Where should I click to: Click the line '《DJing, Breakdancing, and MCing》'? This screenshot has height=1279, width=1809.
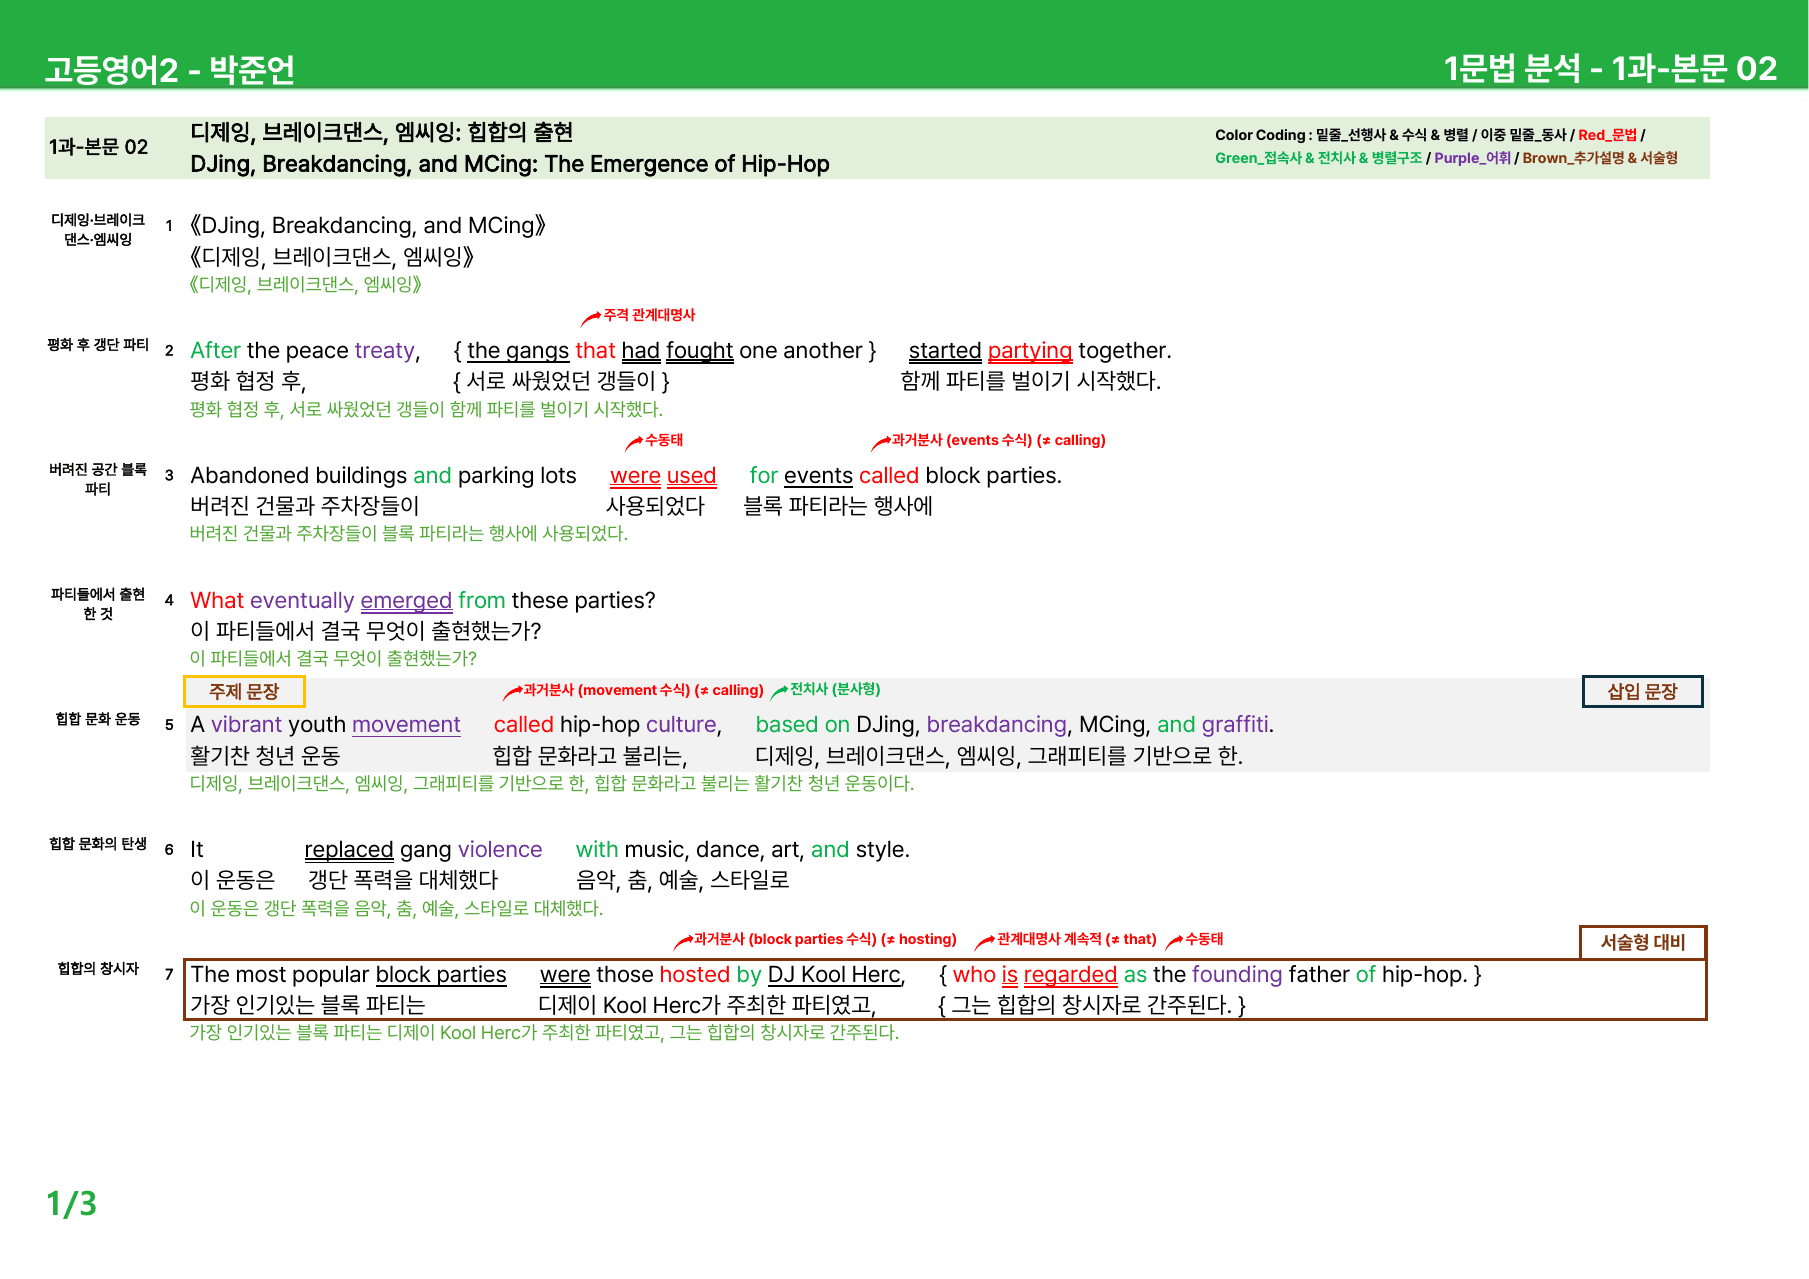[x=368, y=226]
